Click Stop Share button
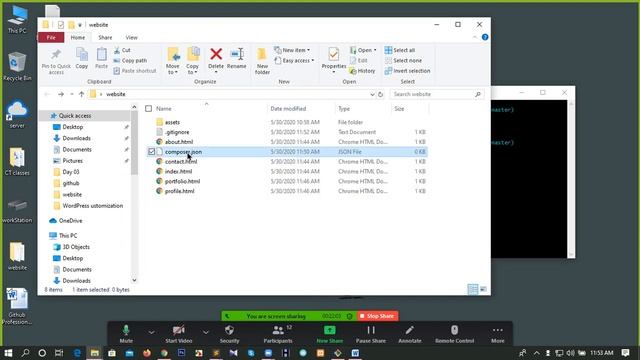This screenshot has height=360, width=640. (x=377, y=316)
